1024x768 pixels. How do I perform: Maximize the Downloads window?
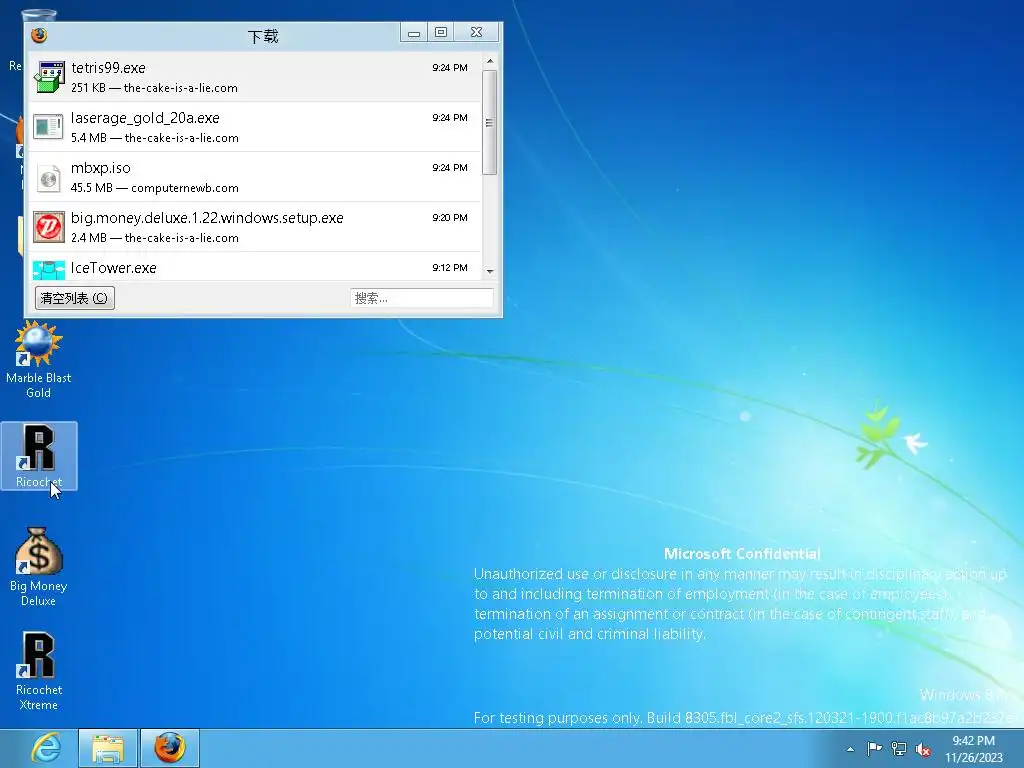[441, 32]
